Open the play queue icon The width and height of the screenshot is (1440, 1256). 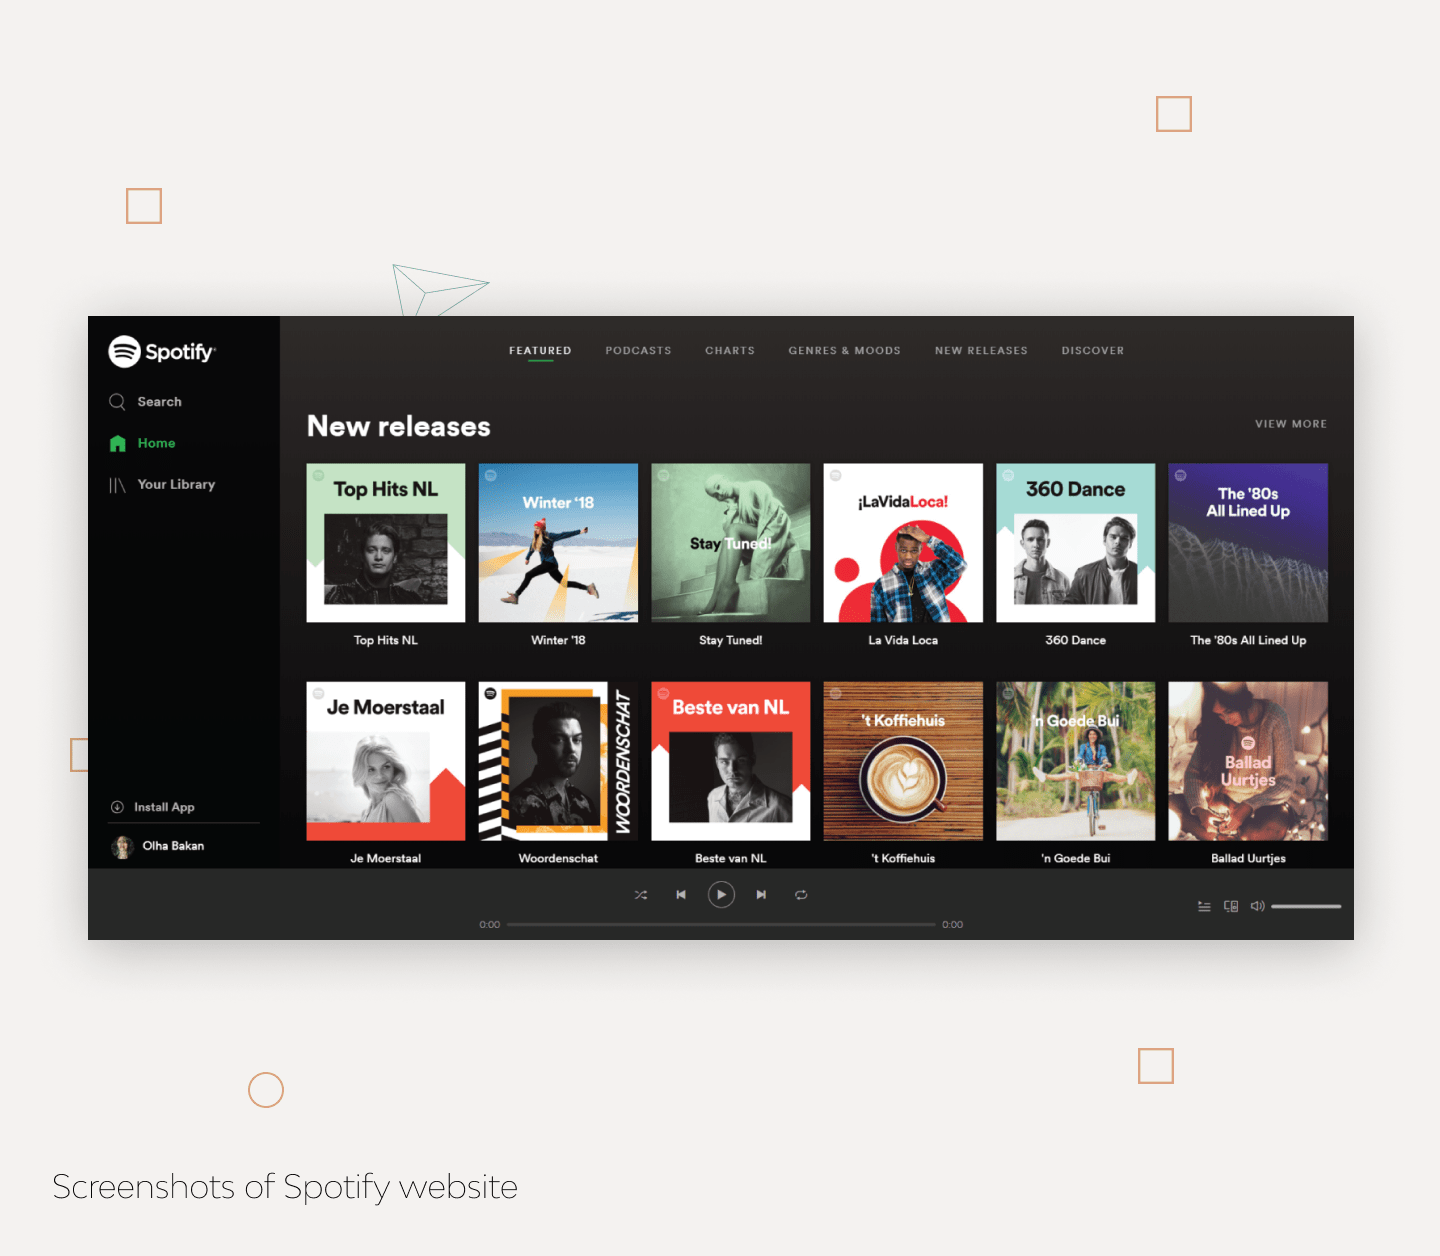(x=1204, y=906)
